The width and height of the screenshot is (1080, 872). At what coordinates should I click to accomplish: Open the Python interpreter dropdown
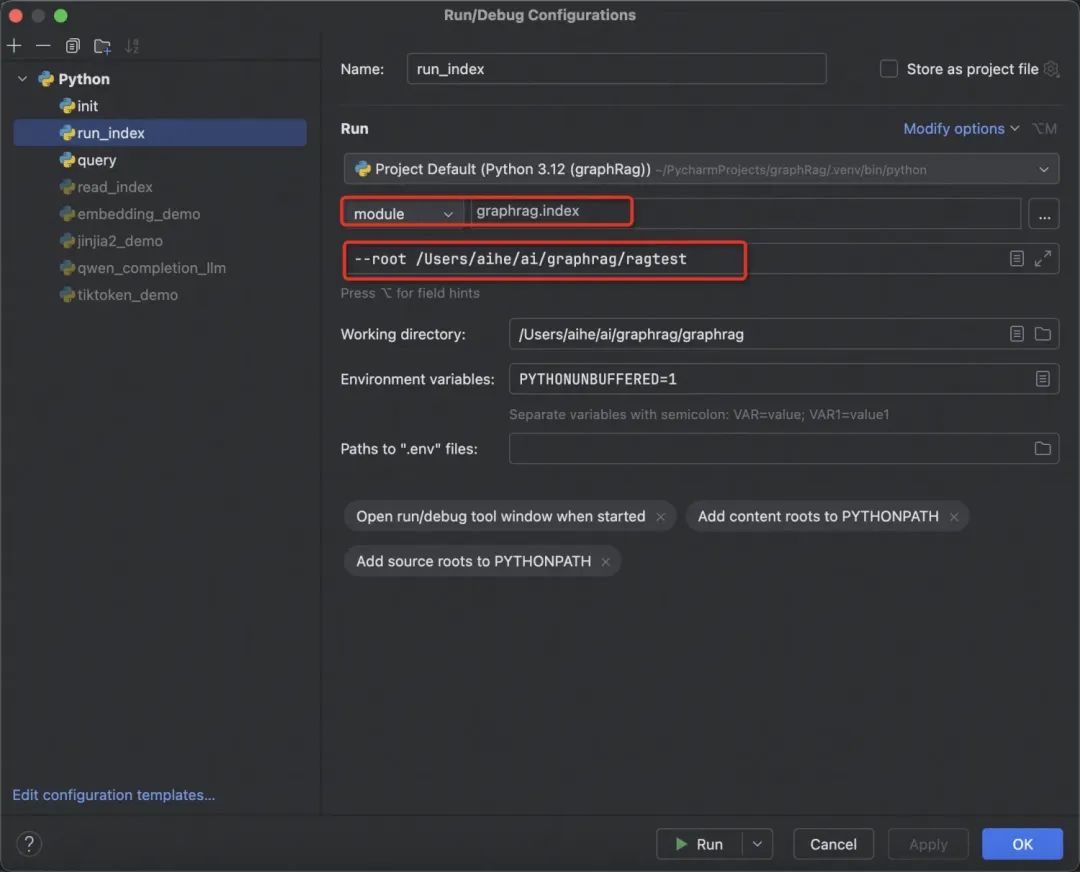coord(1044,169)
